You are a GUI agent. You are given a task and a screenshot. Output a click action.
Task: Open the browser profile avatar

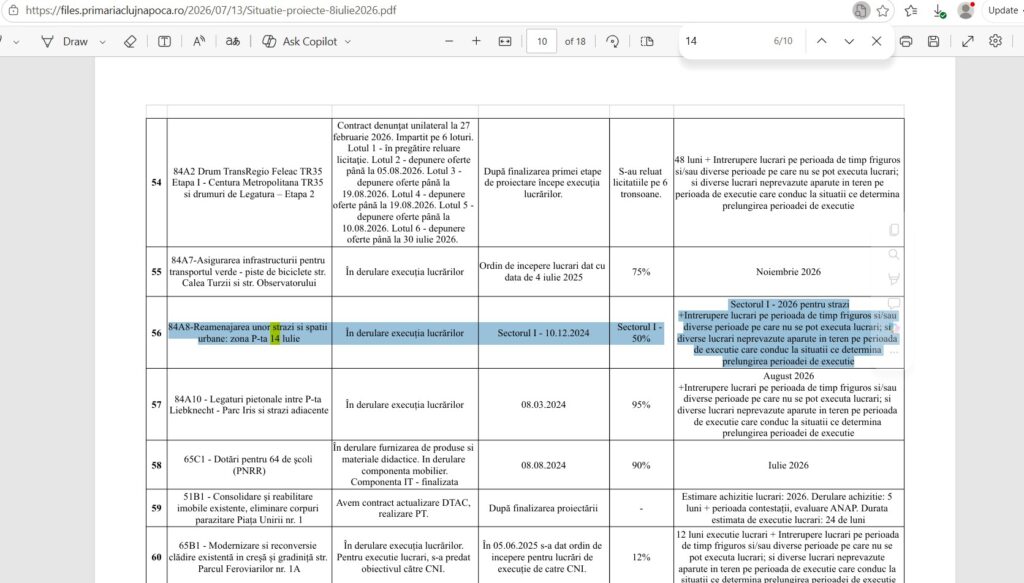click(x=966, y=10)
